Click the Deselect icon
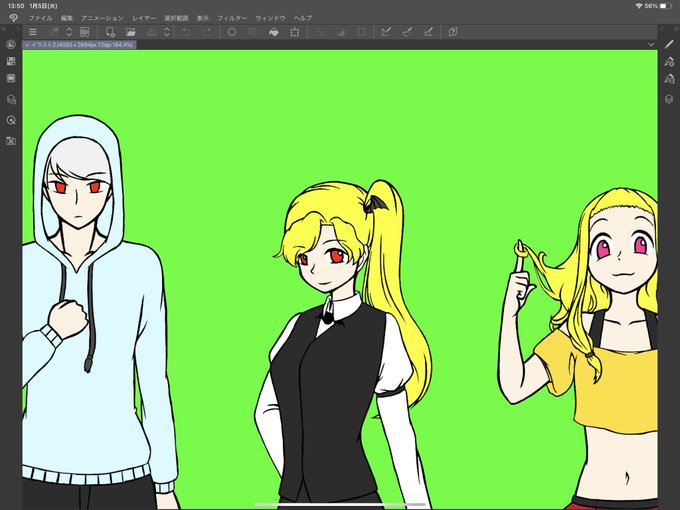The width and height of the screenshot is (680, 510). coord(320,32)
